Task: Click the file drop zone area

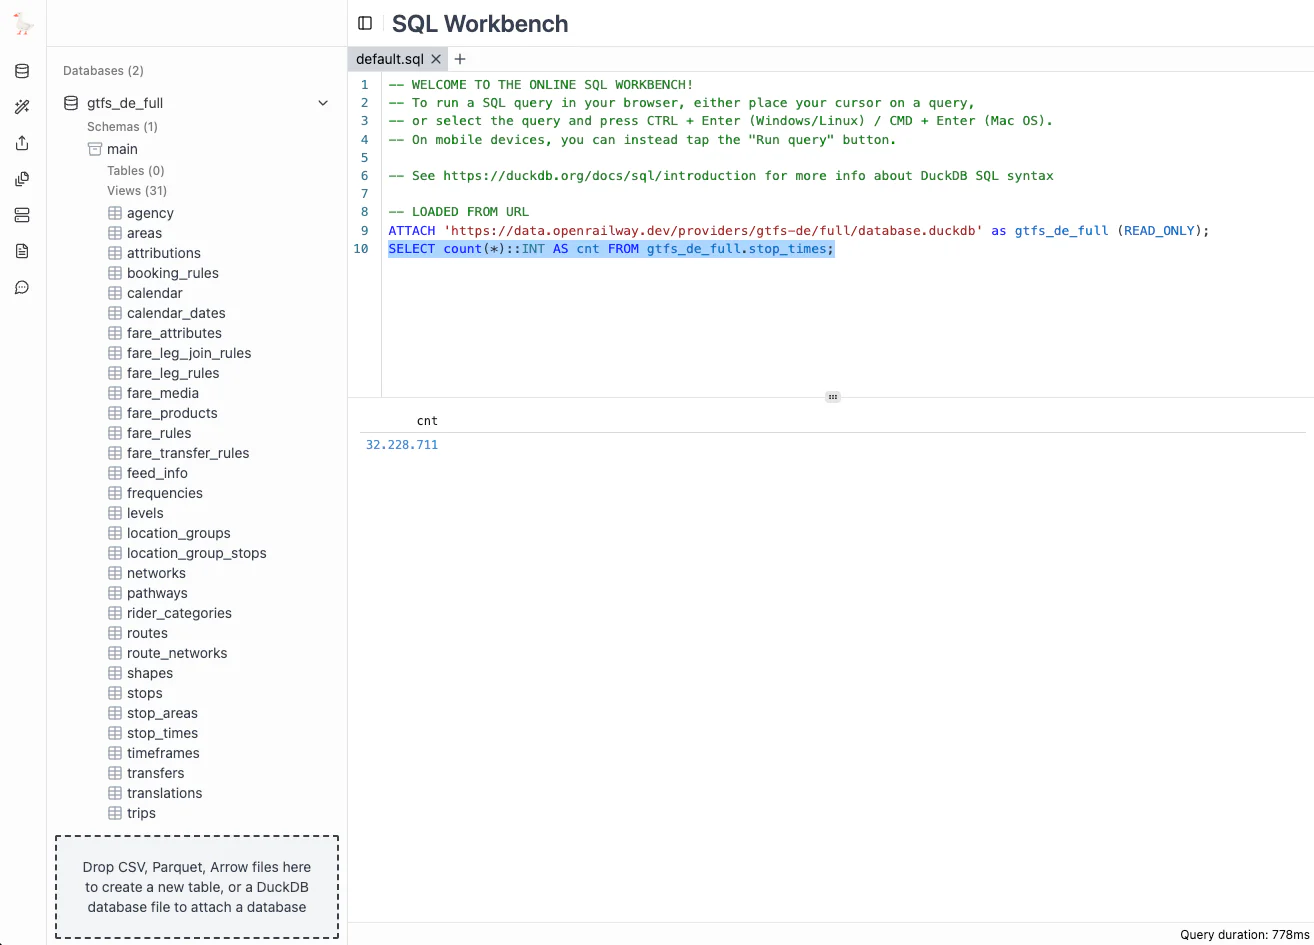Action: 197,887
